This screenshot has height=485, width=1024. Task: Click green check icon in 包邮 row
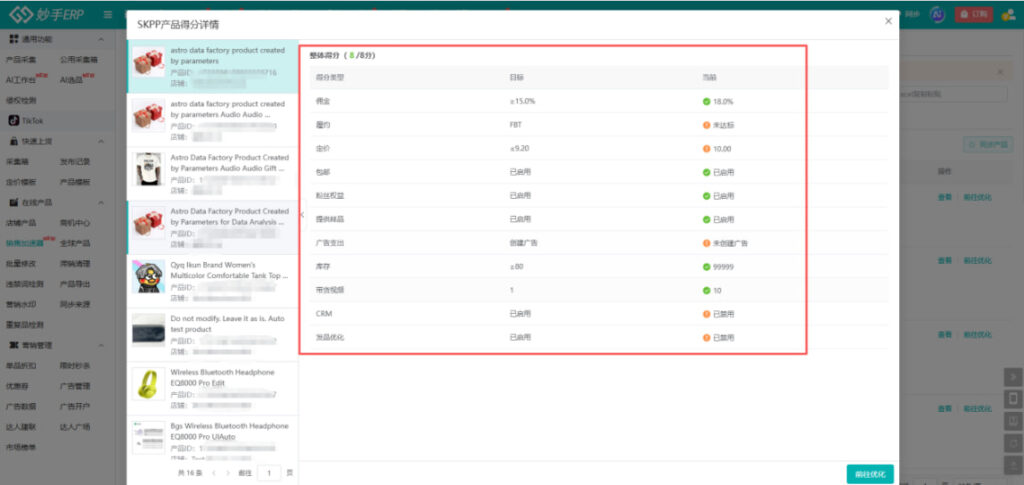coord(706,172)
